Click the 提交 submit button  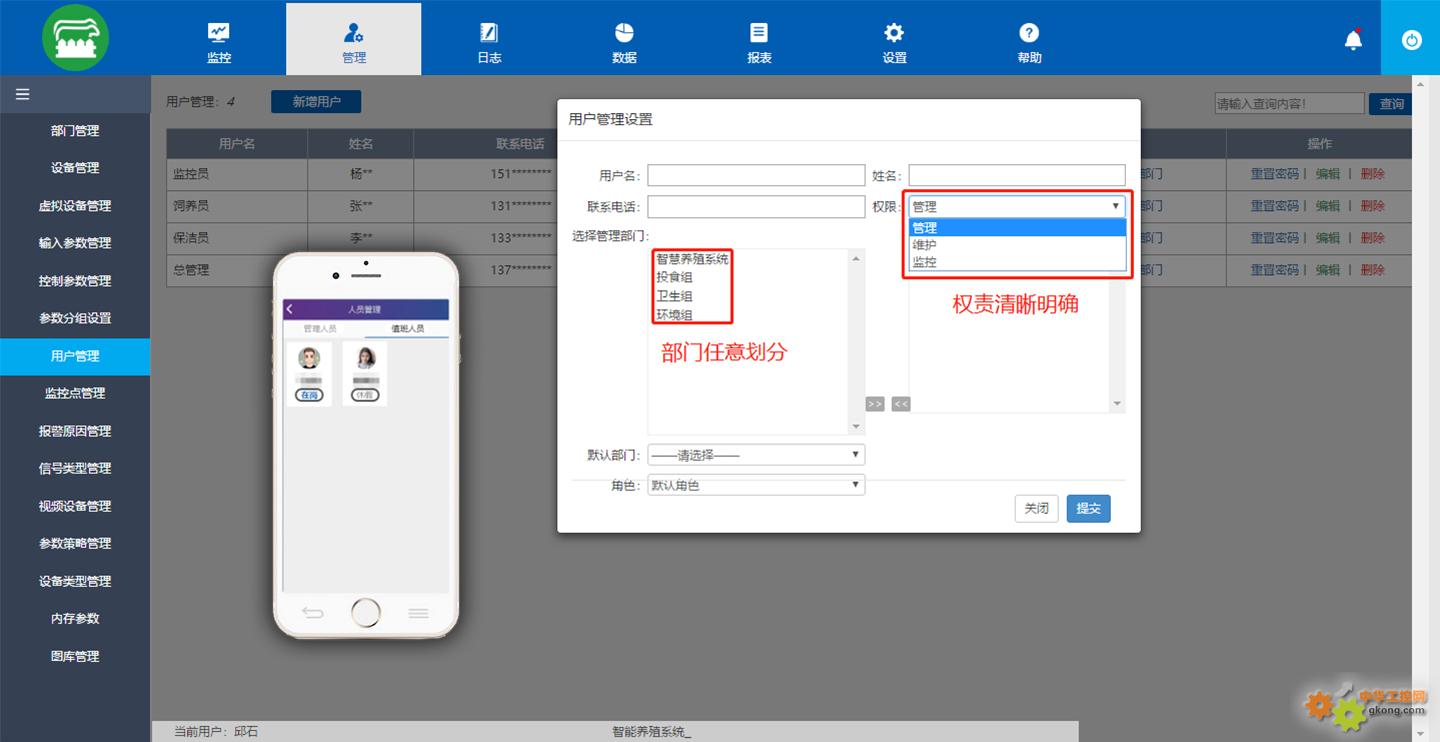[1088, 508]
